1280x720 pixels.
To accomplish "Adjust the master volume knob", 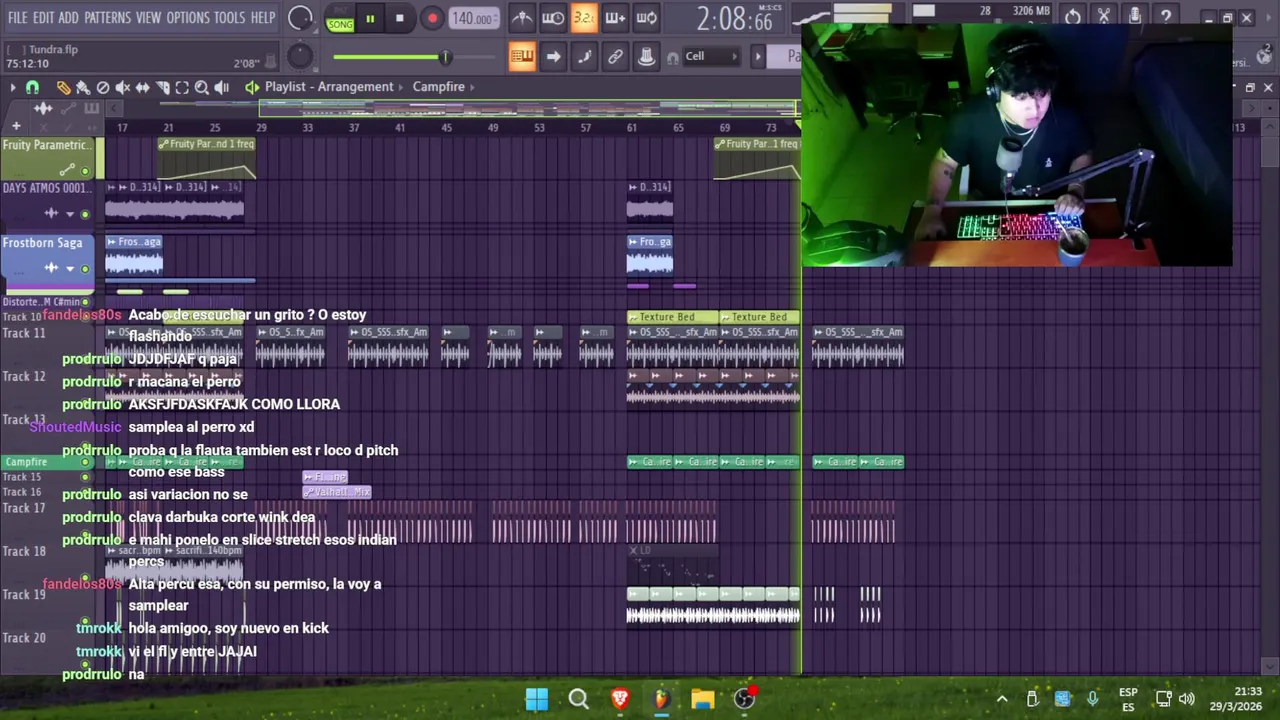I will pyautogui.click(x=299, y=18).
